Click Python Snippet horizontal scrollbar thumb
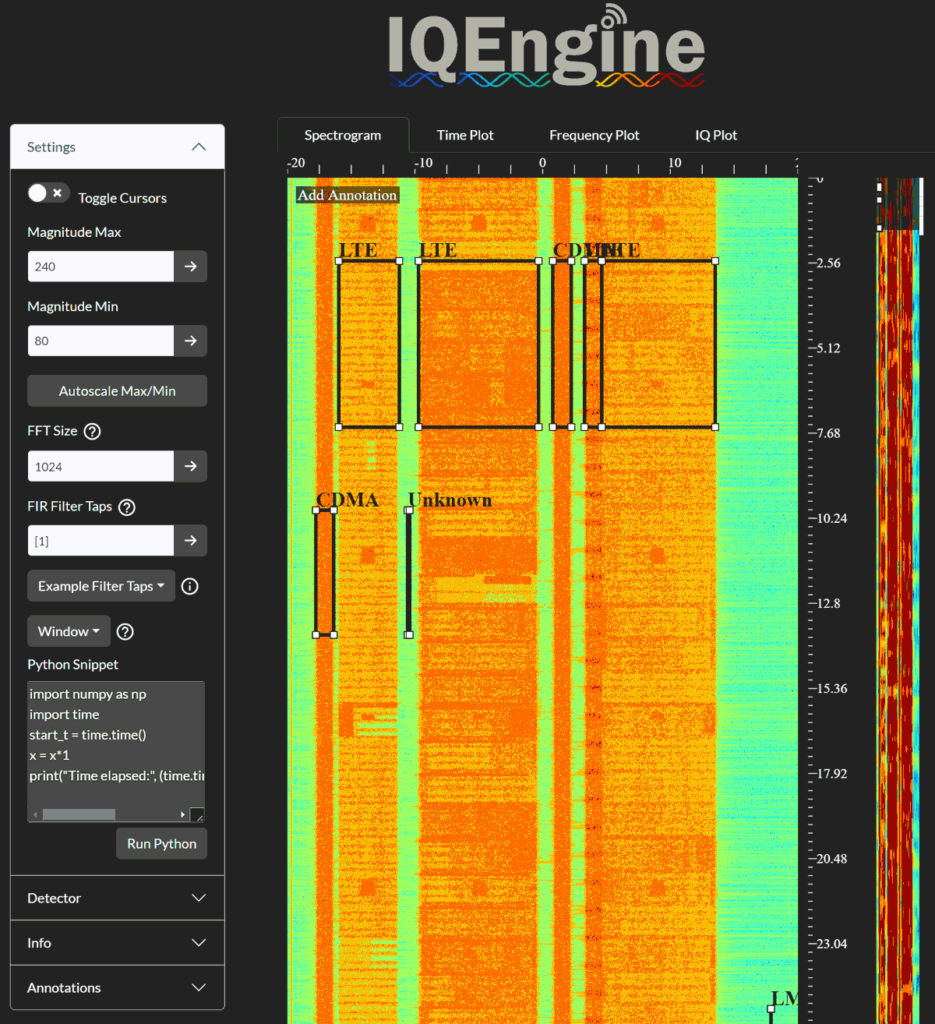The height and width of the screenshot is (1024, 935). pos(79,814)
